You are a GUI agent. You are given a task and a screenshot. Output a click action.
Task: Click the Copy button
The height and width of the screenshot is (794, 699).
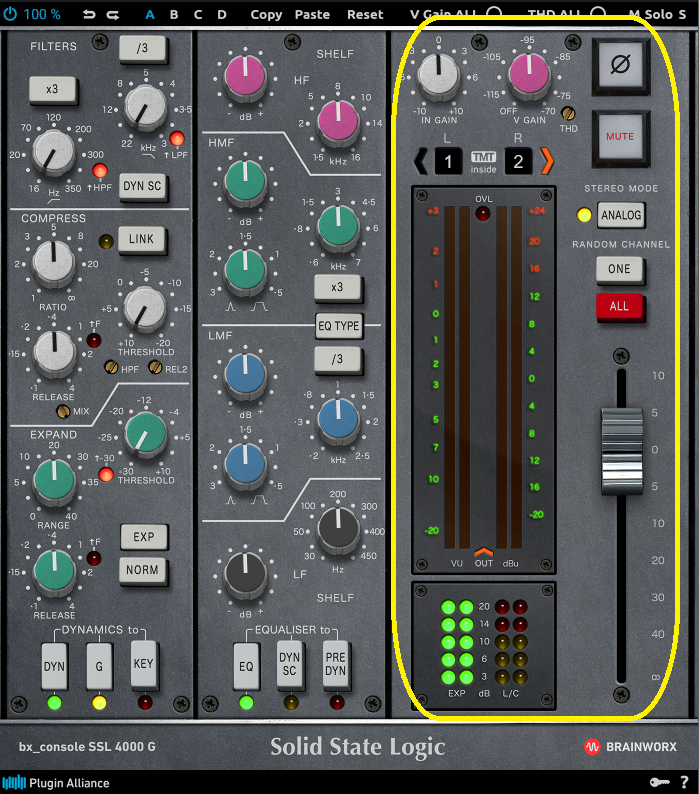(266, 15)
